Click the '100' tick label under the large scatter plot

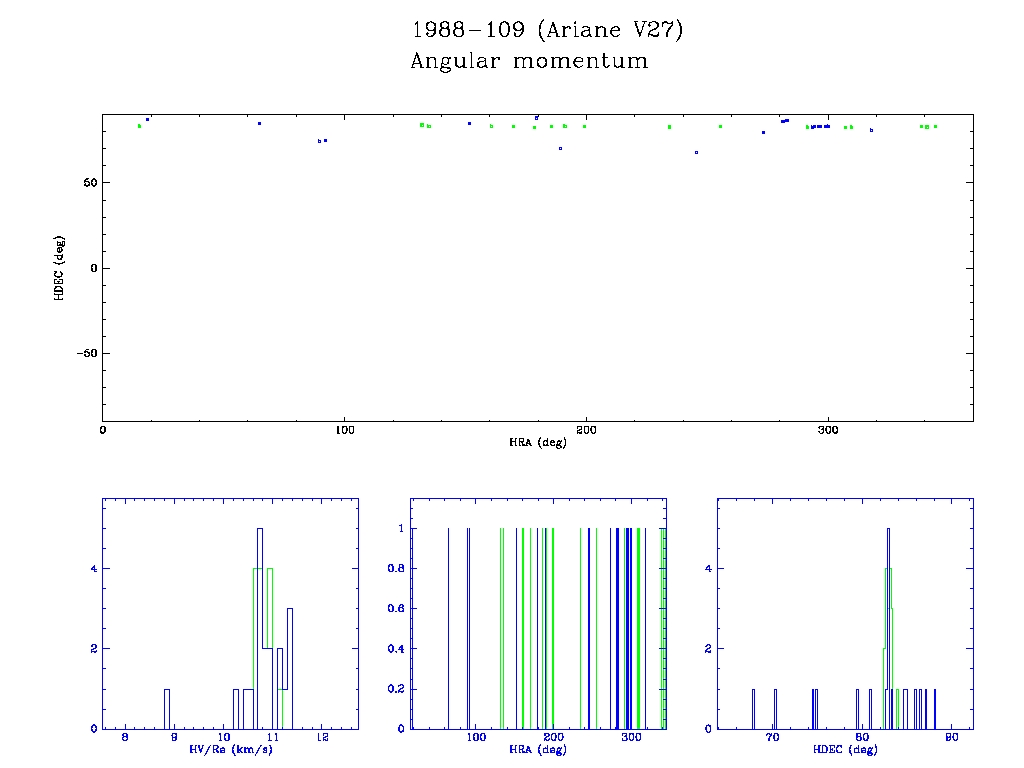(344, 430)
